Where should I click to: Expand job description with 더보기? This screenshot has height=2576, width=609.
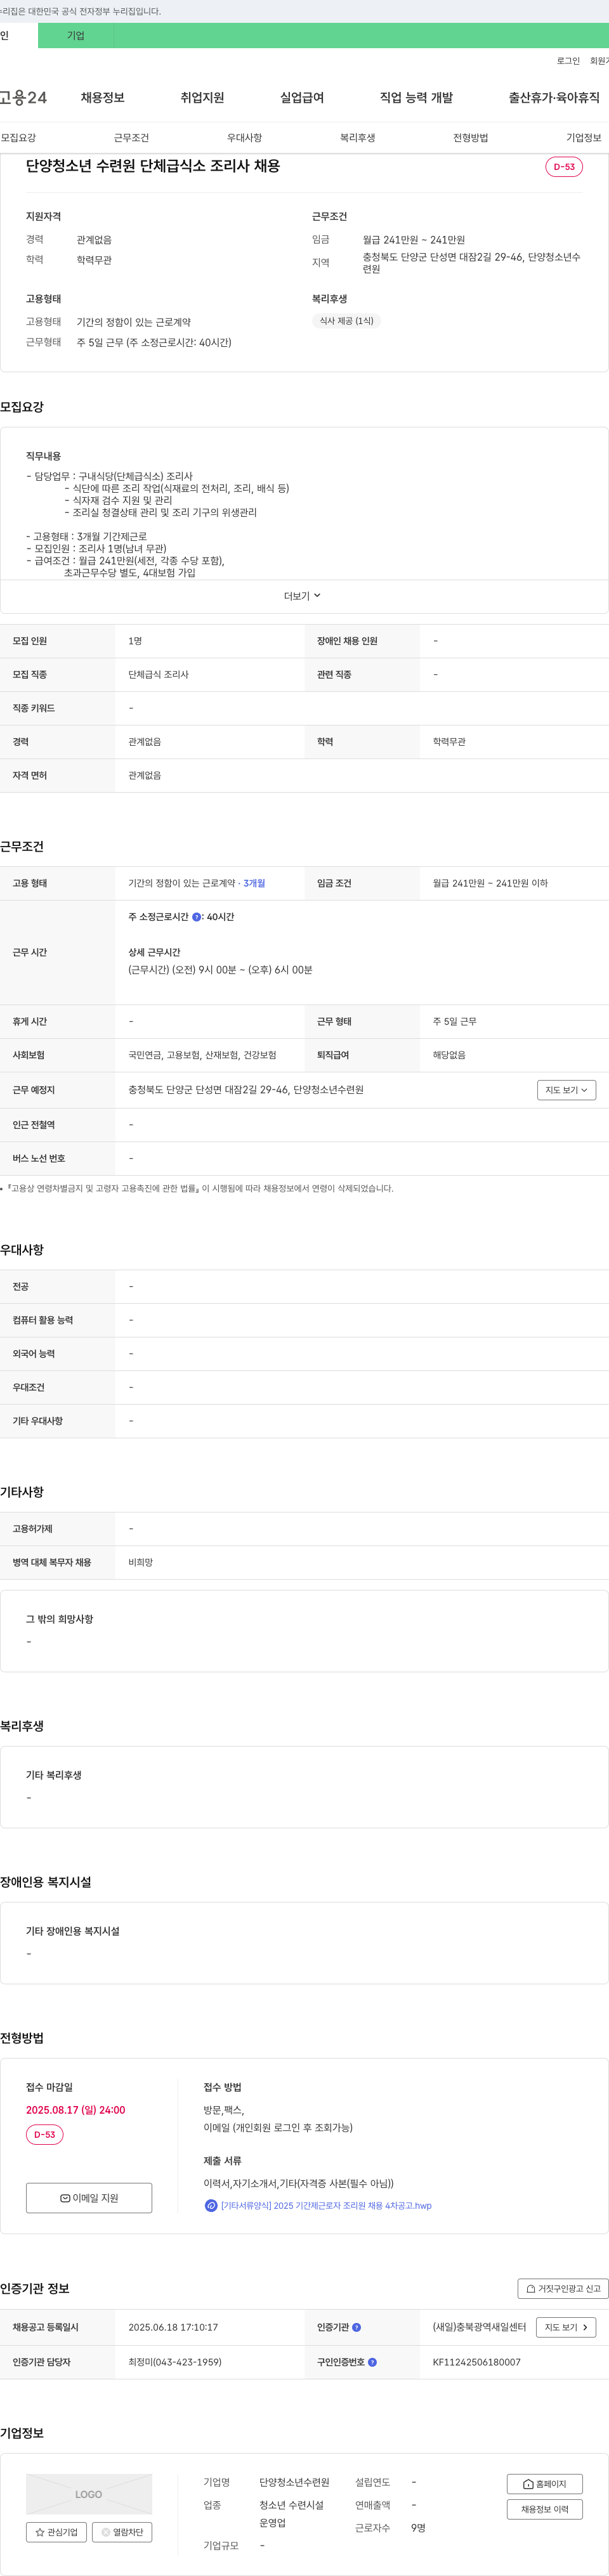click(303, 596)
